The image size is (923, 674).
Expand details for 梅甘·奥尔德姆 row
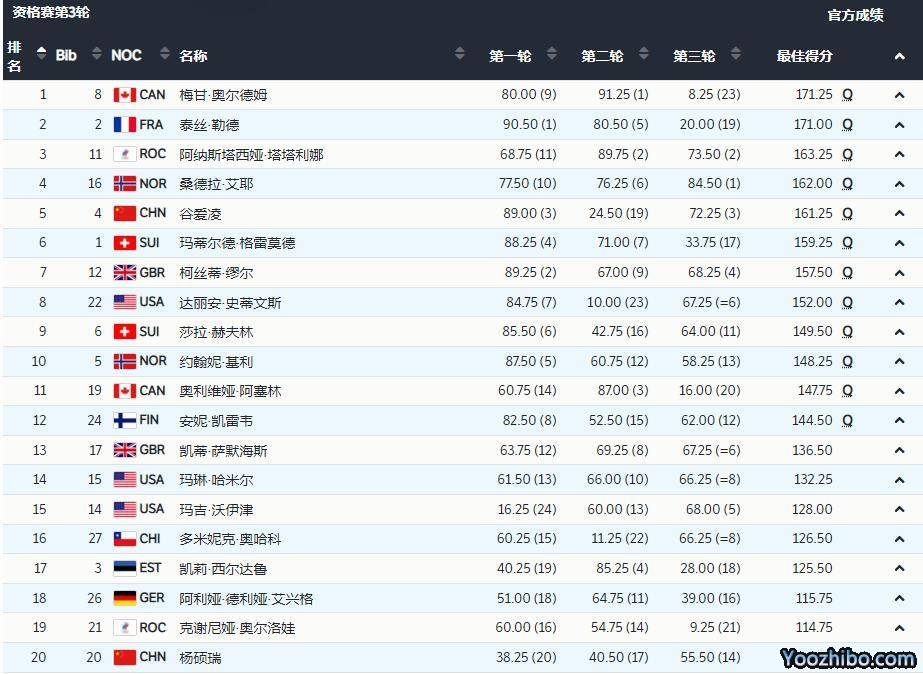(899, 95)
